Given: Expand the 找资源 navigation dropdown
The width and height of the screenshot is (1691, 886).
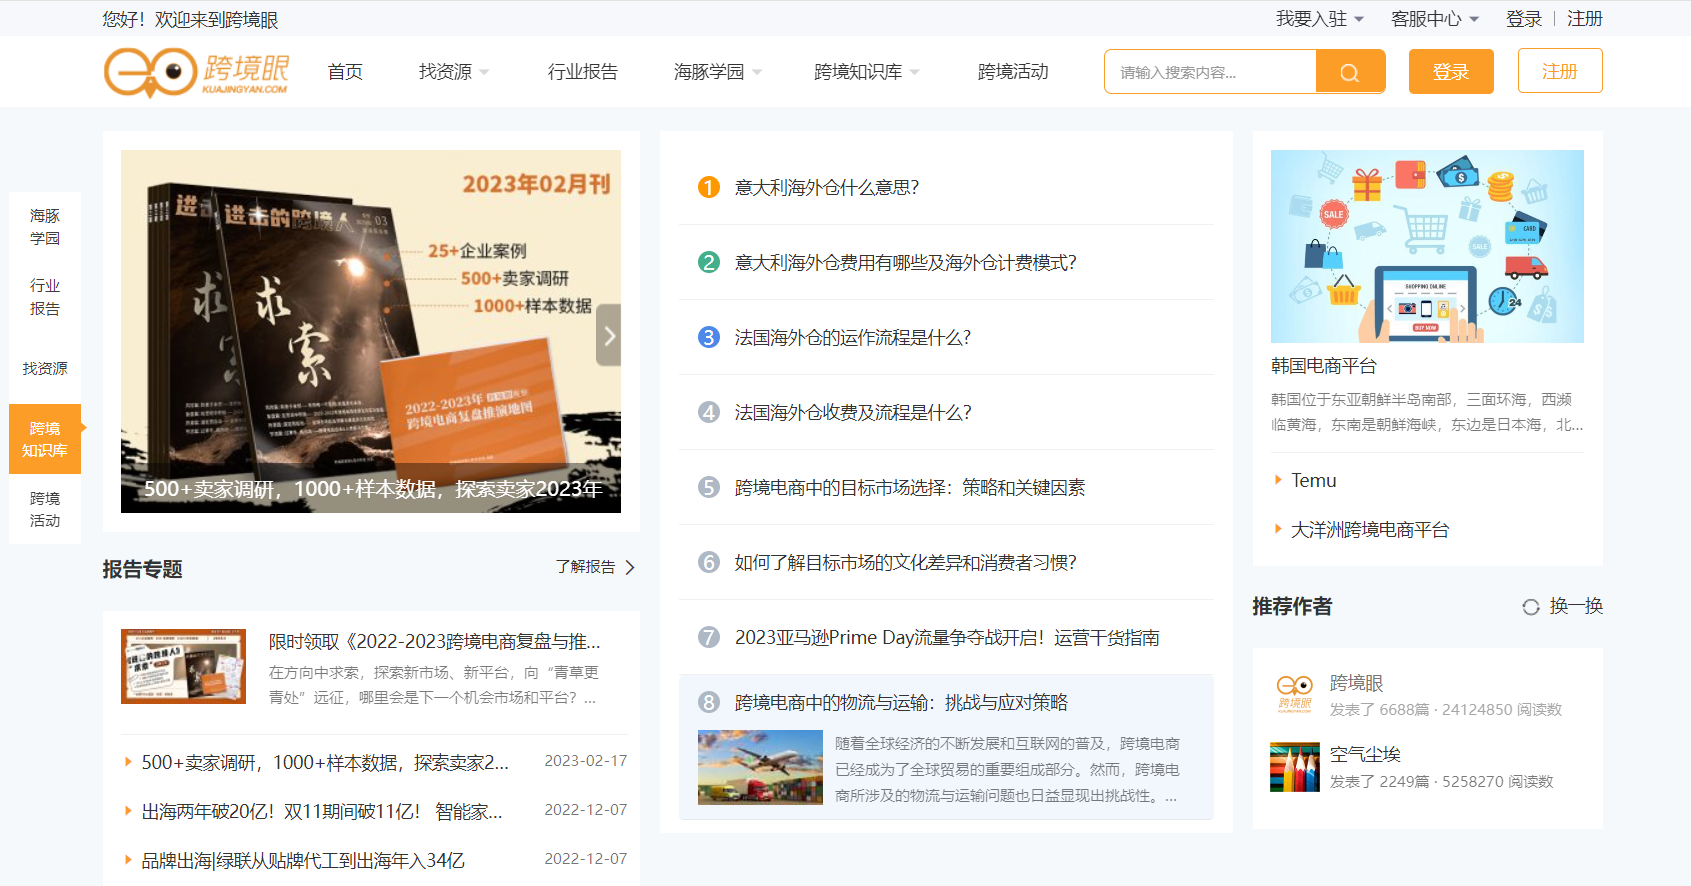Looking at the screenshot, I should pos(454,72).
